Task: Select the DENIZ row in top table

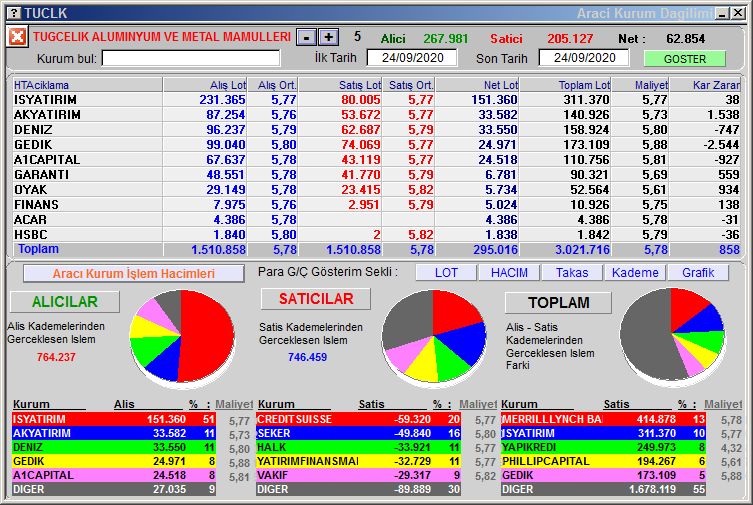Action: coord(376,130)
